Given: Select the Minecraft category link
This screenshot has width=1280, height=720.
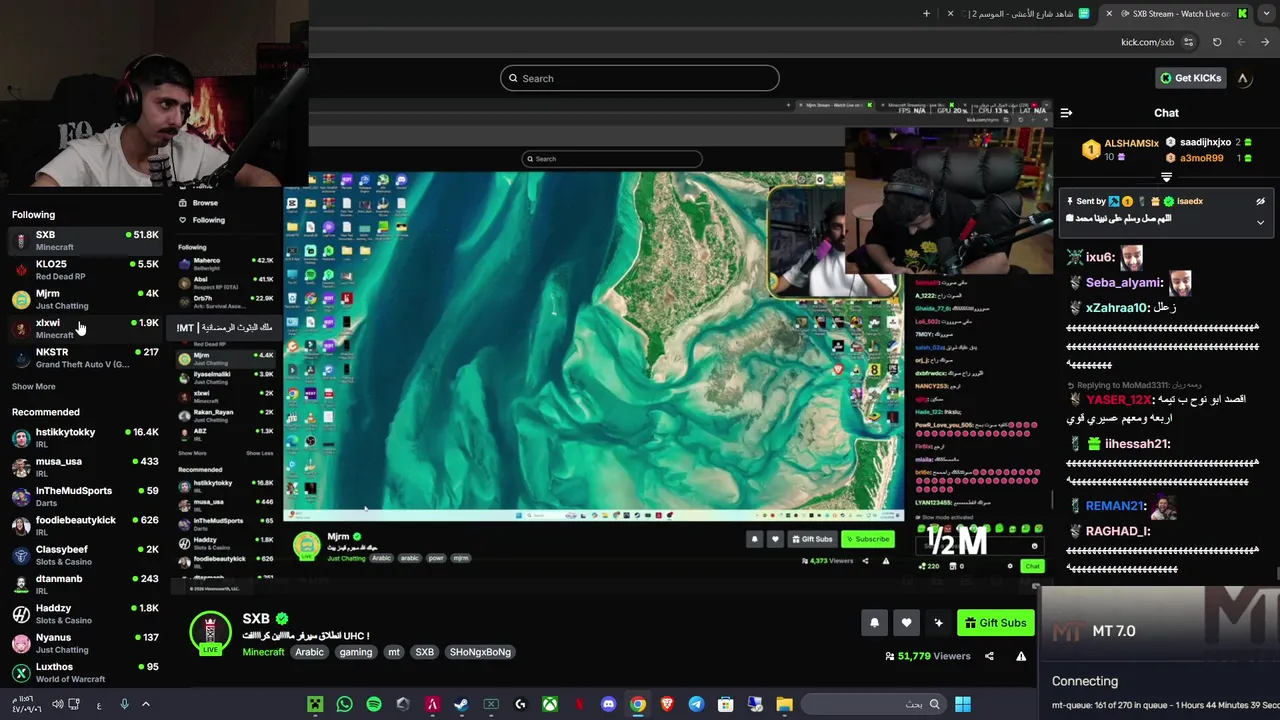Looking at the screenshot, I should (x=263, y=652).
